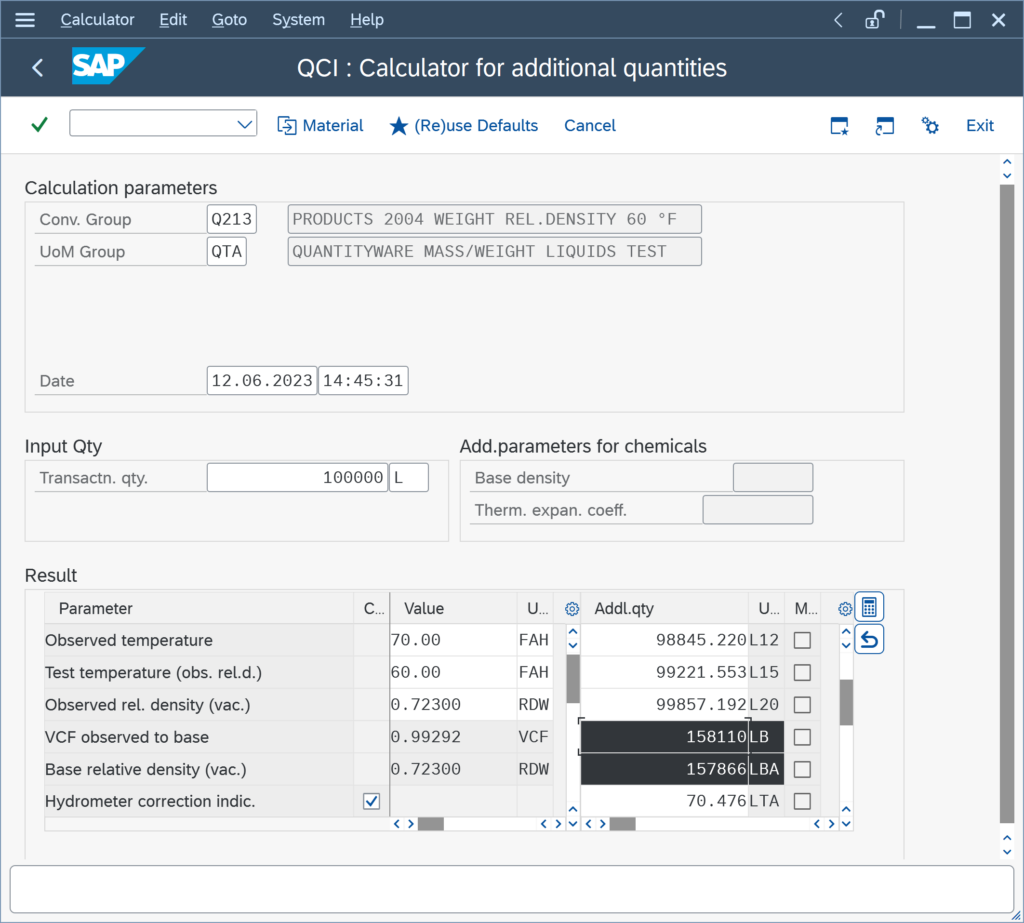Click the Material button
Screen dimensions: 1024x923
click(x=320, y=125)
